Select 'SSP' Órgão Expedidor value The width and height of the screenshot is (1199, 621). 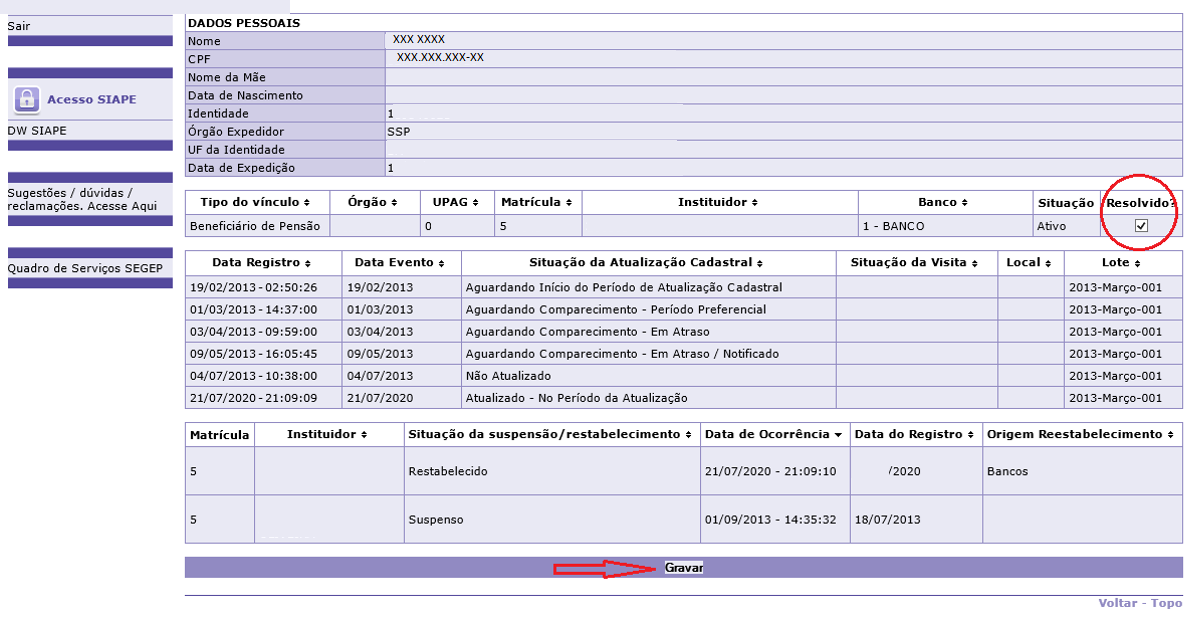click(x=398, y=132)
